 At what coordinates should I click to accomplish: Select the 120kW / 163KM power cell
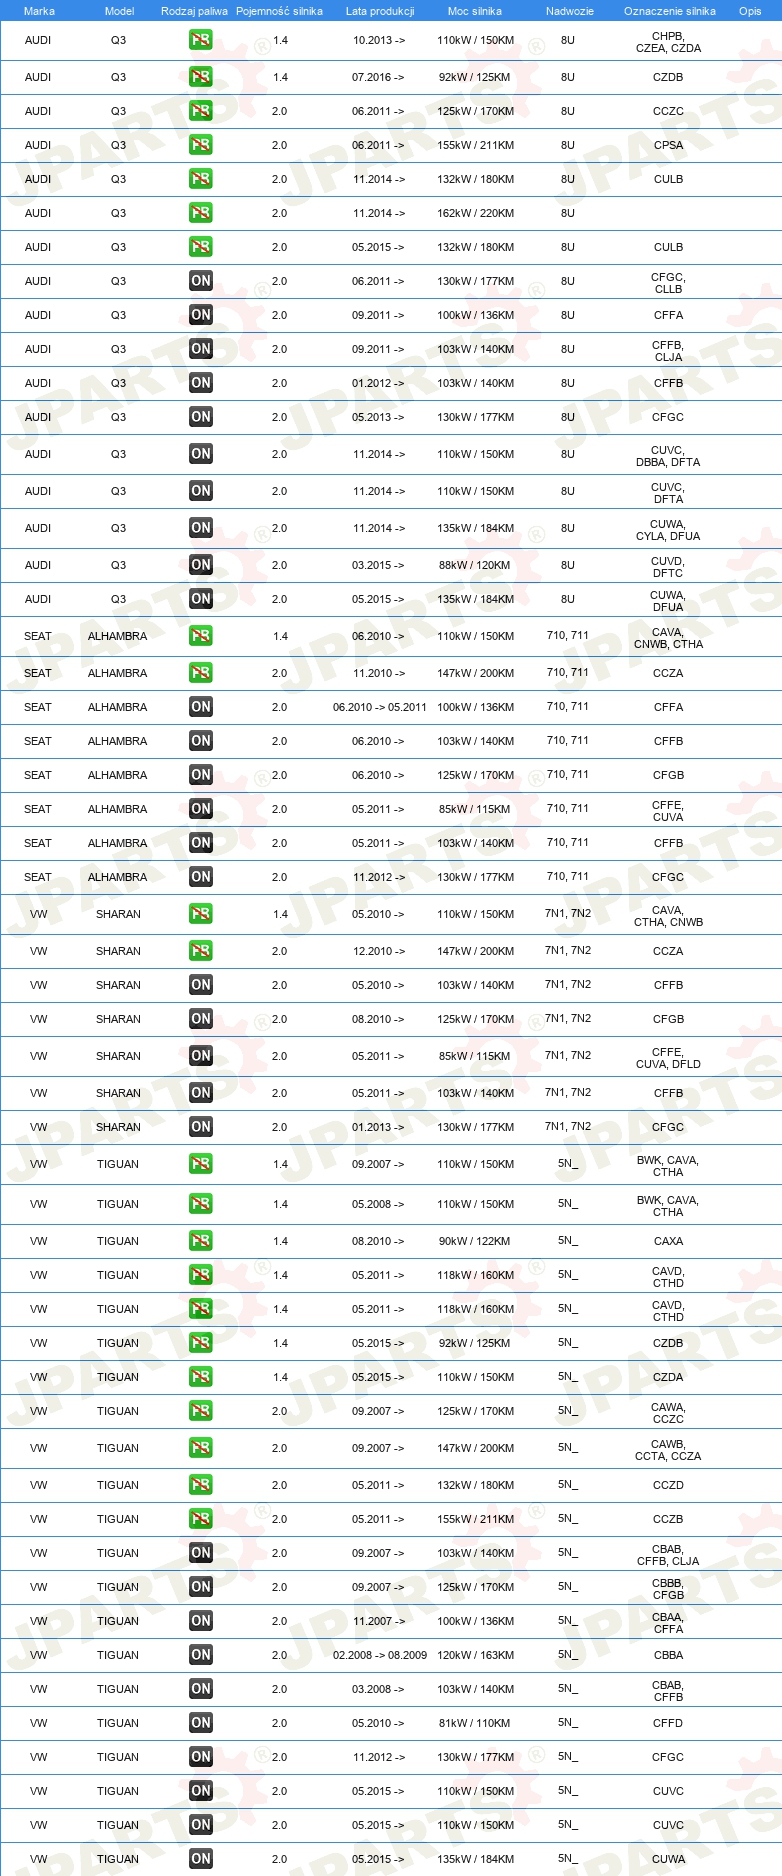476,1655
